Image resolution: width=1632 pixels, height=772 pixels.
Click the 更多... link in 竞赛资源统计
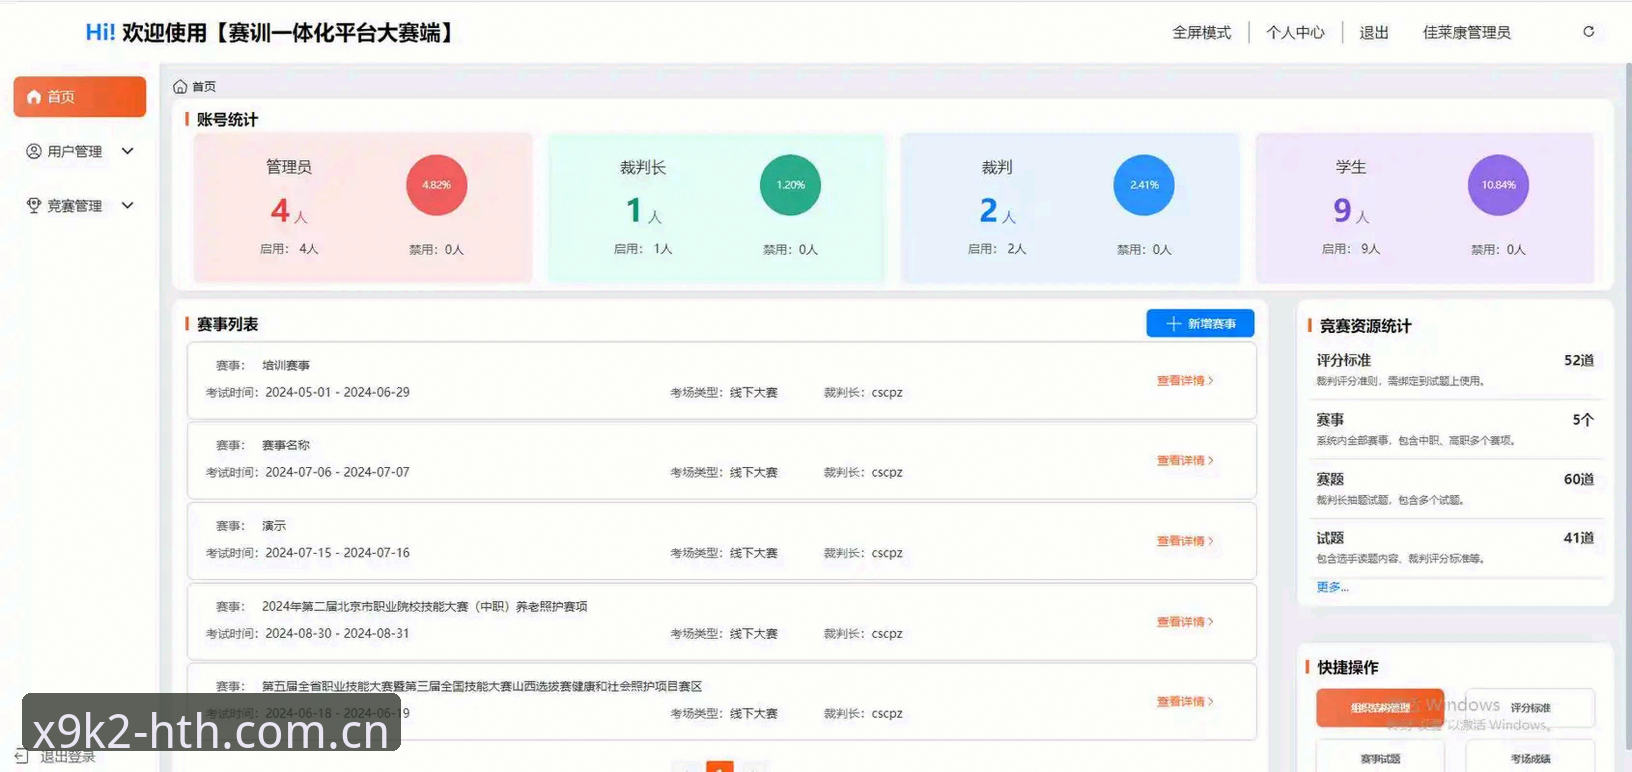click(1332, 587)
